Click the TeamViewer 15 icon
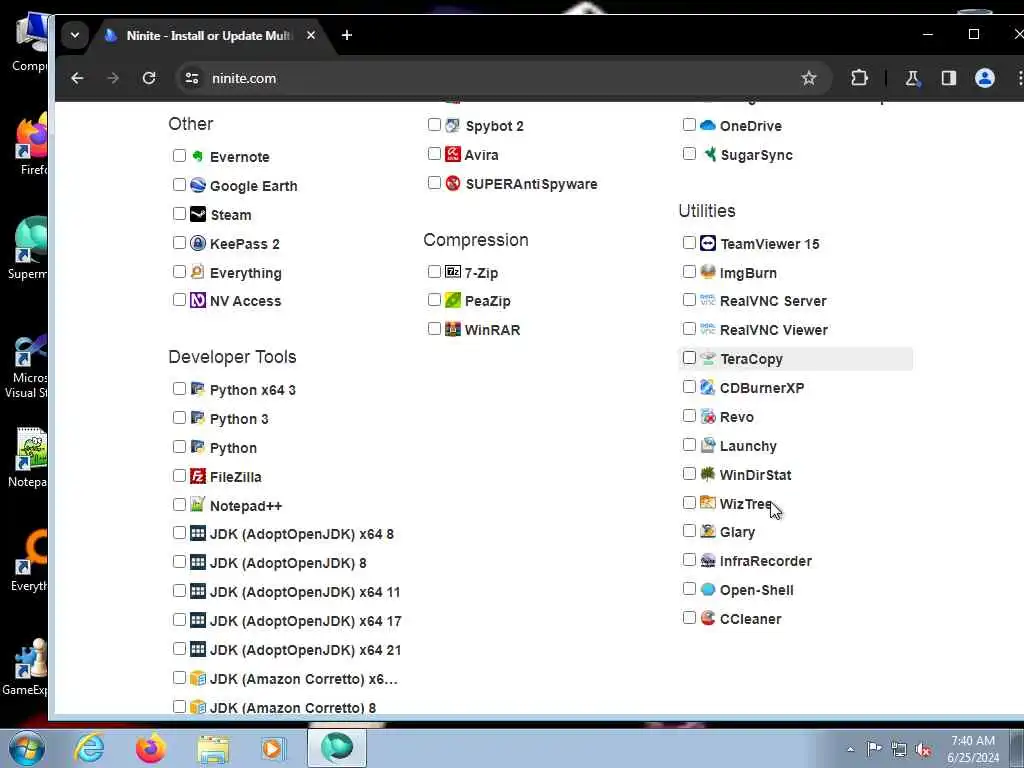 coord(707,243)
